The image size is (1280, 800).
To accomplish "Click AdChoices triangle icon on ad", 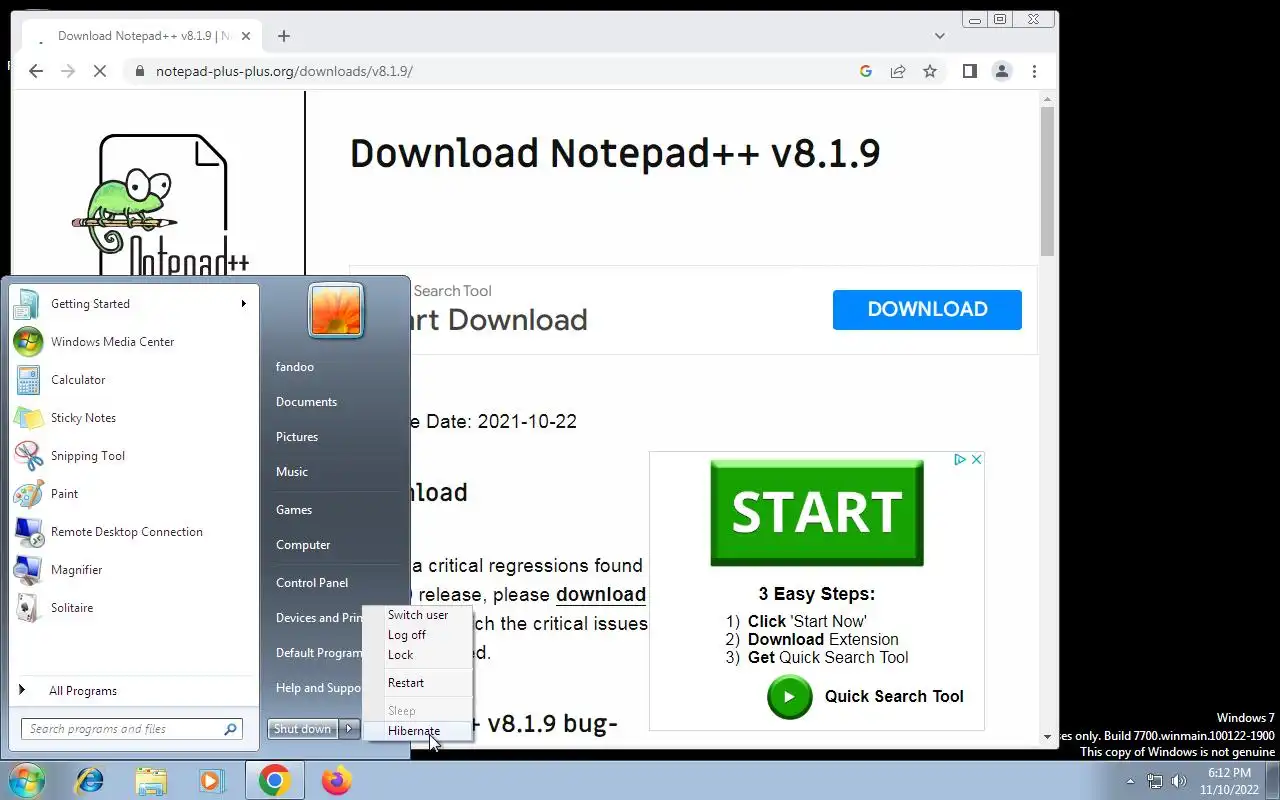I will click(x=959, y=459).
